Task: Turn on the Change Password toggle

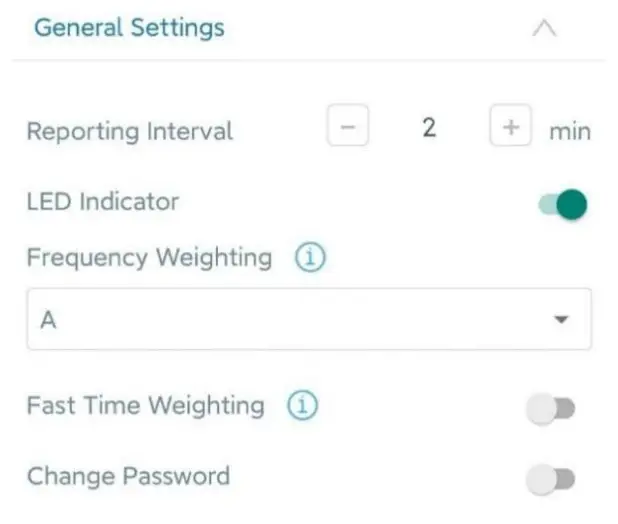Action: tap(550, 479)
